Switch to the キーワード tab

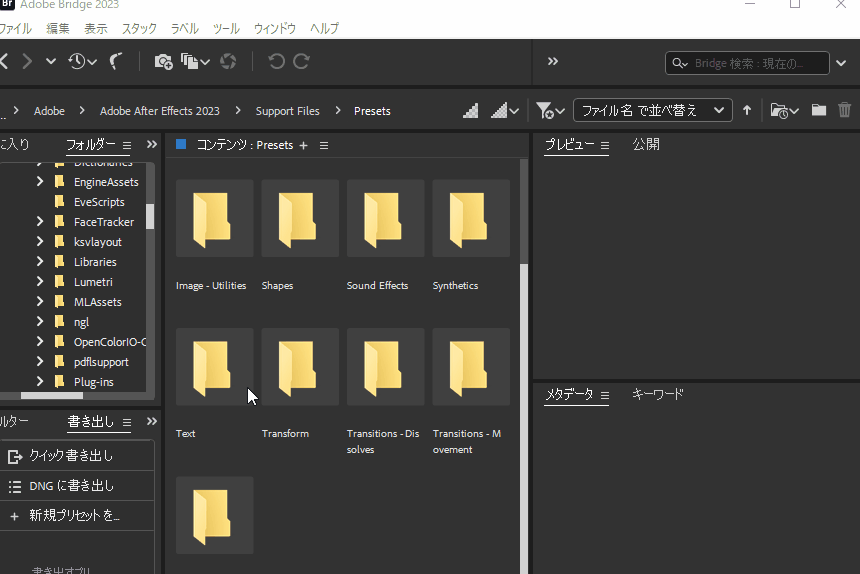tap(658, 394)
